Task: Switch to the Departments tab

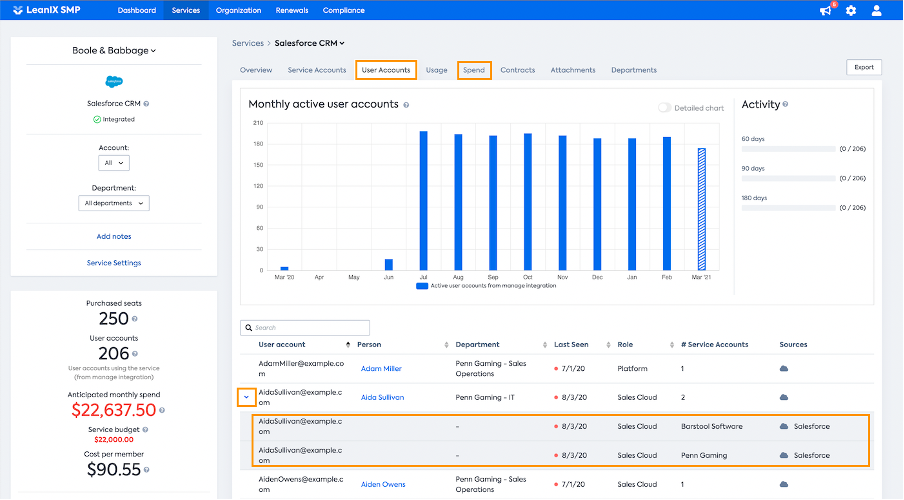Action: click(x=634, y=70)
